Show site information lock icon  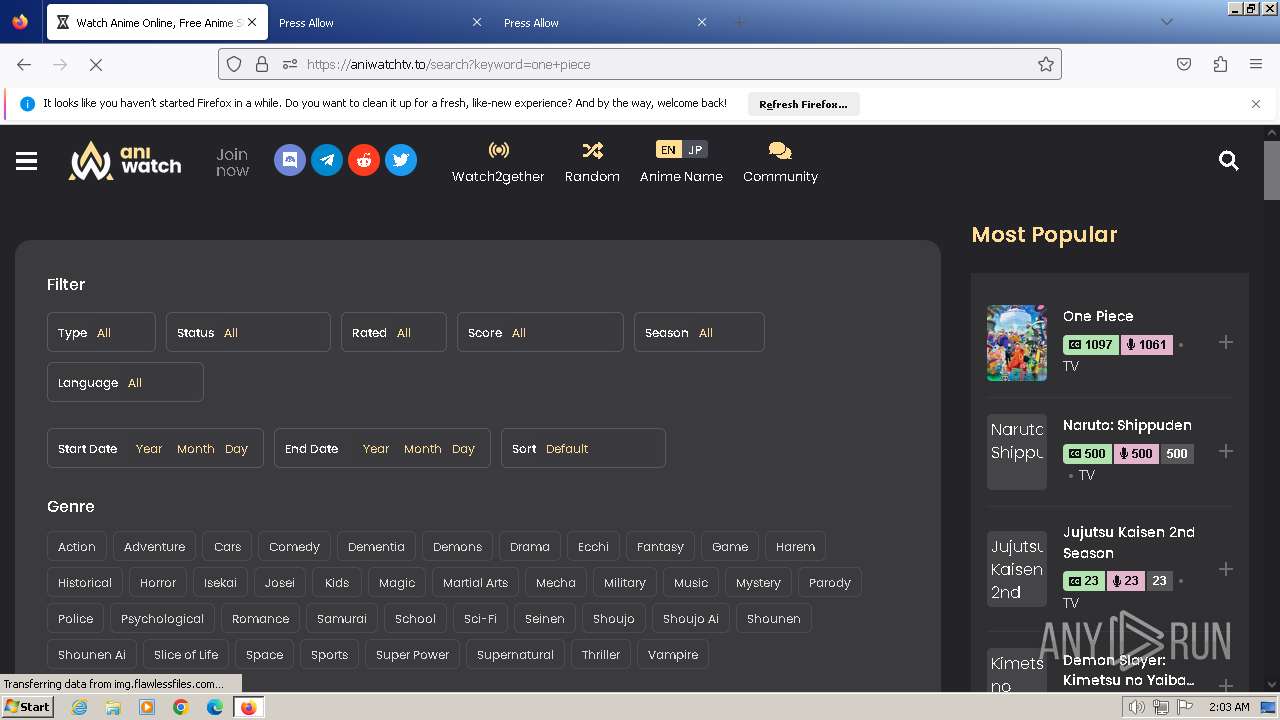(x=262, y=64)
